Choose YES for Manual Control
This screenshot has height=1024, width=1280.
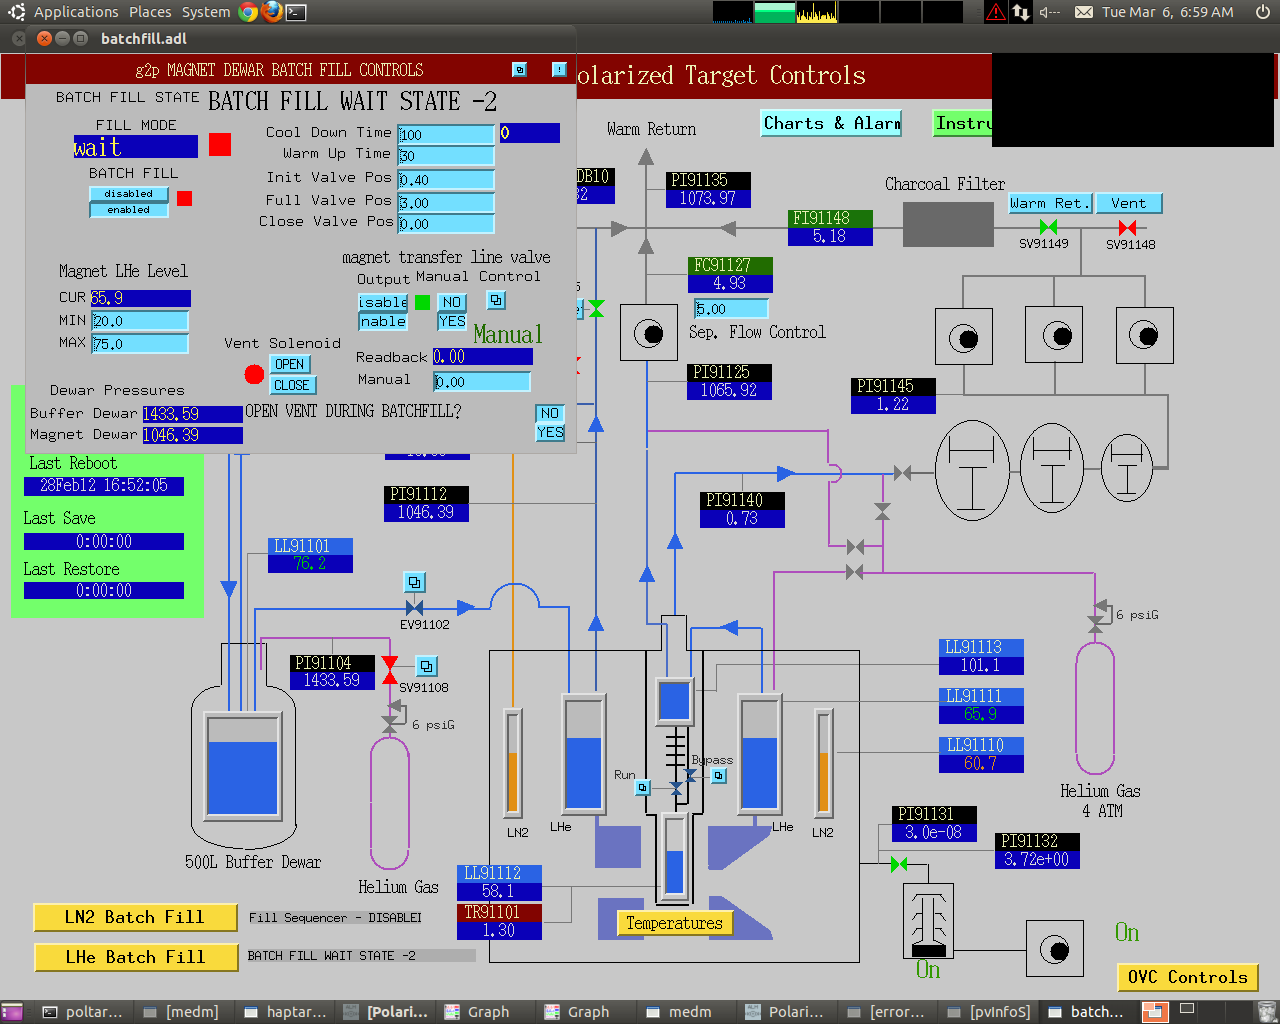pos(452,321)
